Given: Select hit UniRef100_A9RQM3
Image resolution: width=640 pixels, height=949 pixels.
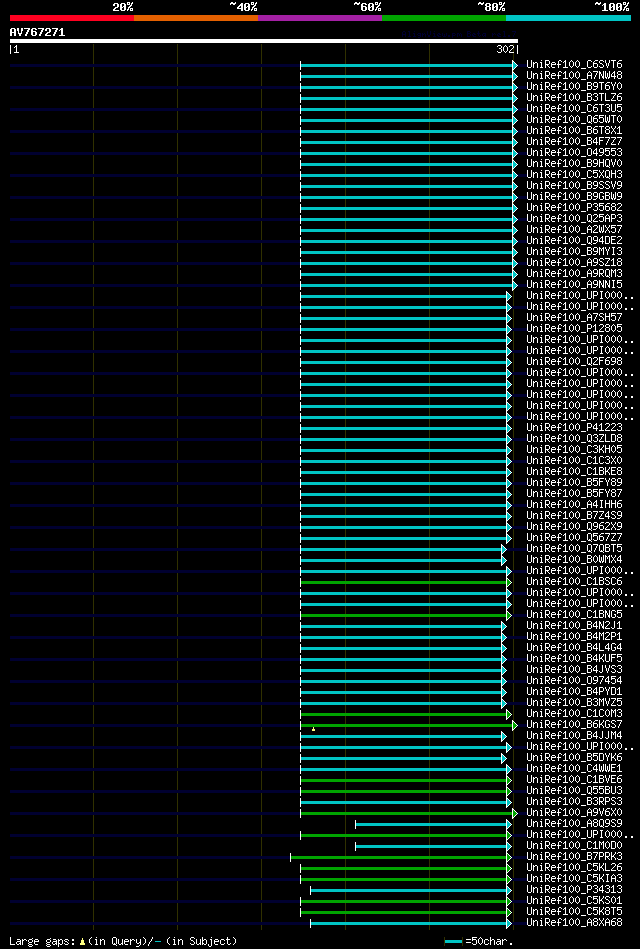Looking at the screenshot, I should pyautogui.click(x=574, y=274).
